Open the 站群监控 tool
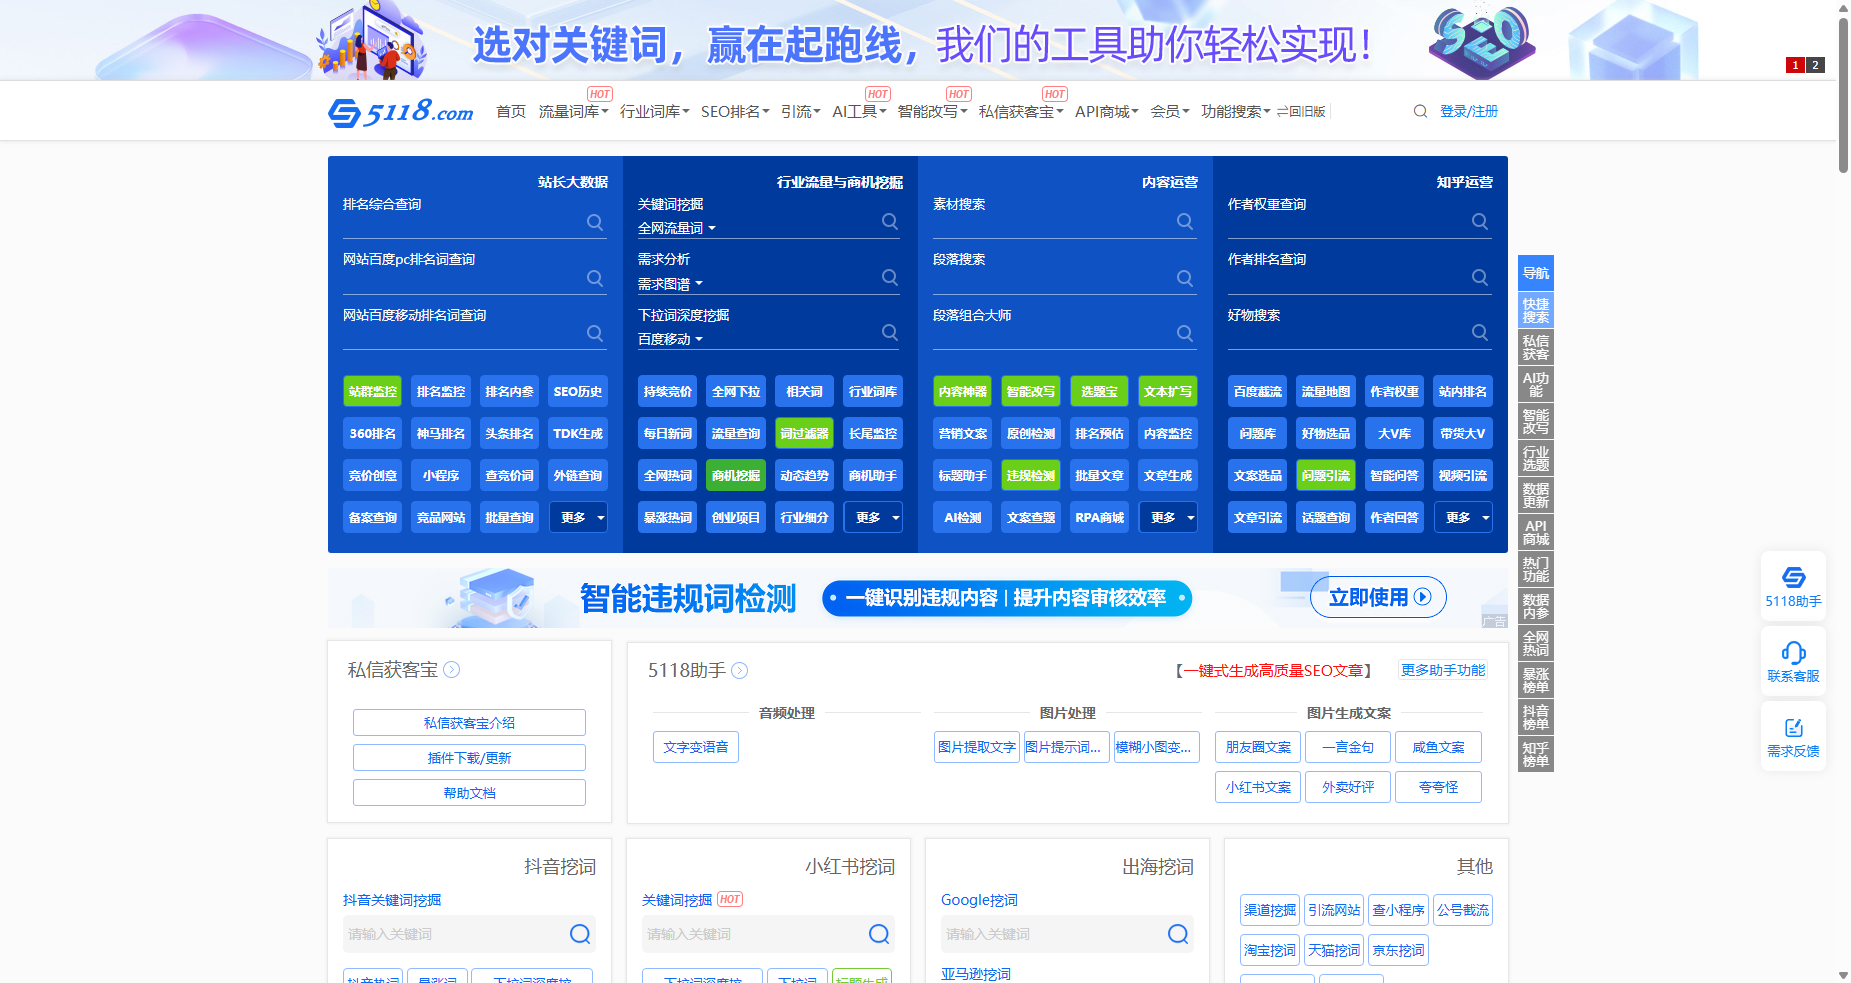Screen dimensions: 1851x983 click(x=373, y=391)
